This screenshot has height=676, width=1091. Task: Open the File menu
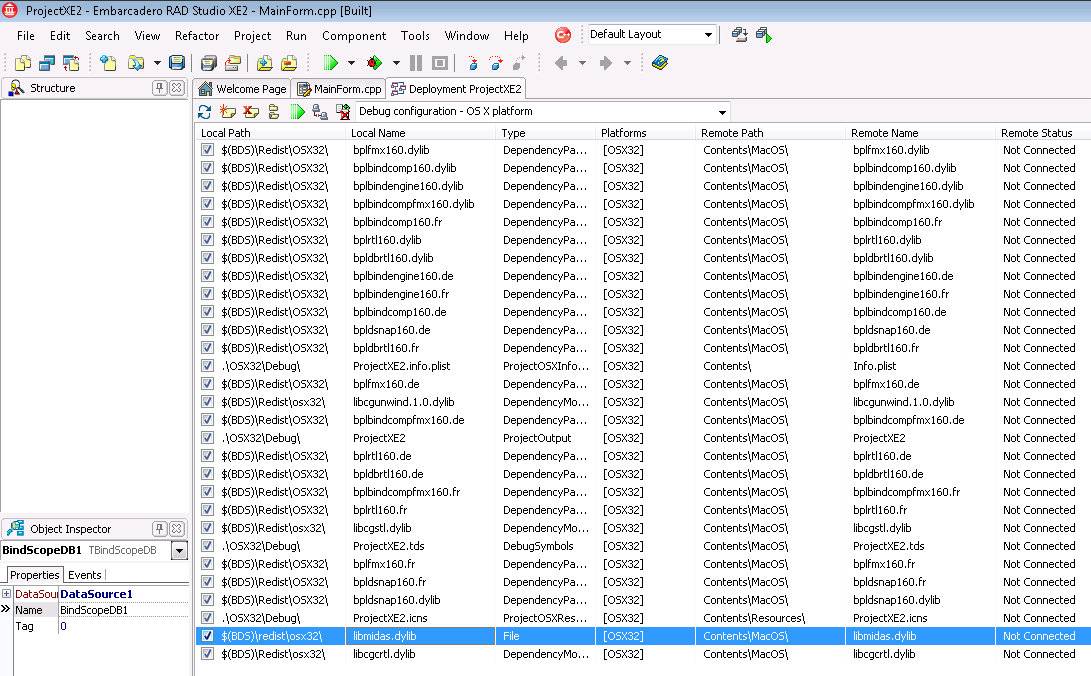tap(26, 35)
